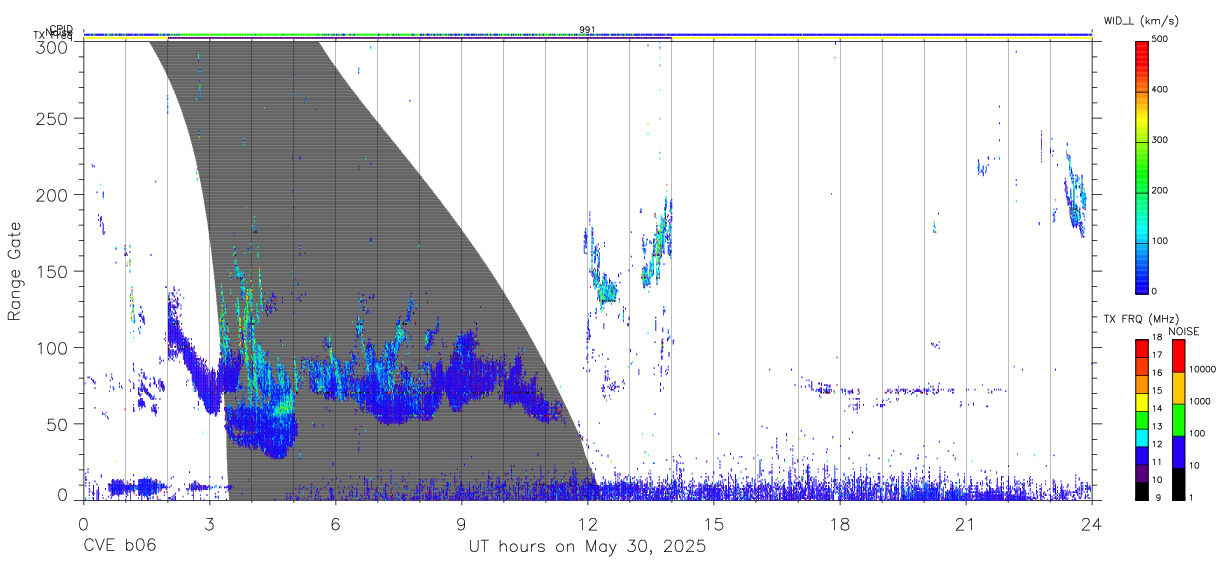Viewport: 1228px width, 567px height.
Task: Click the CPID label at top left
Action: pyautogui.click(x=60, y=29)
